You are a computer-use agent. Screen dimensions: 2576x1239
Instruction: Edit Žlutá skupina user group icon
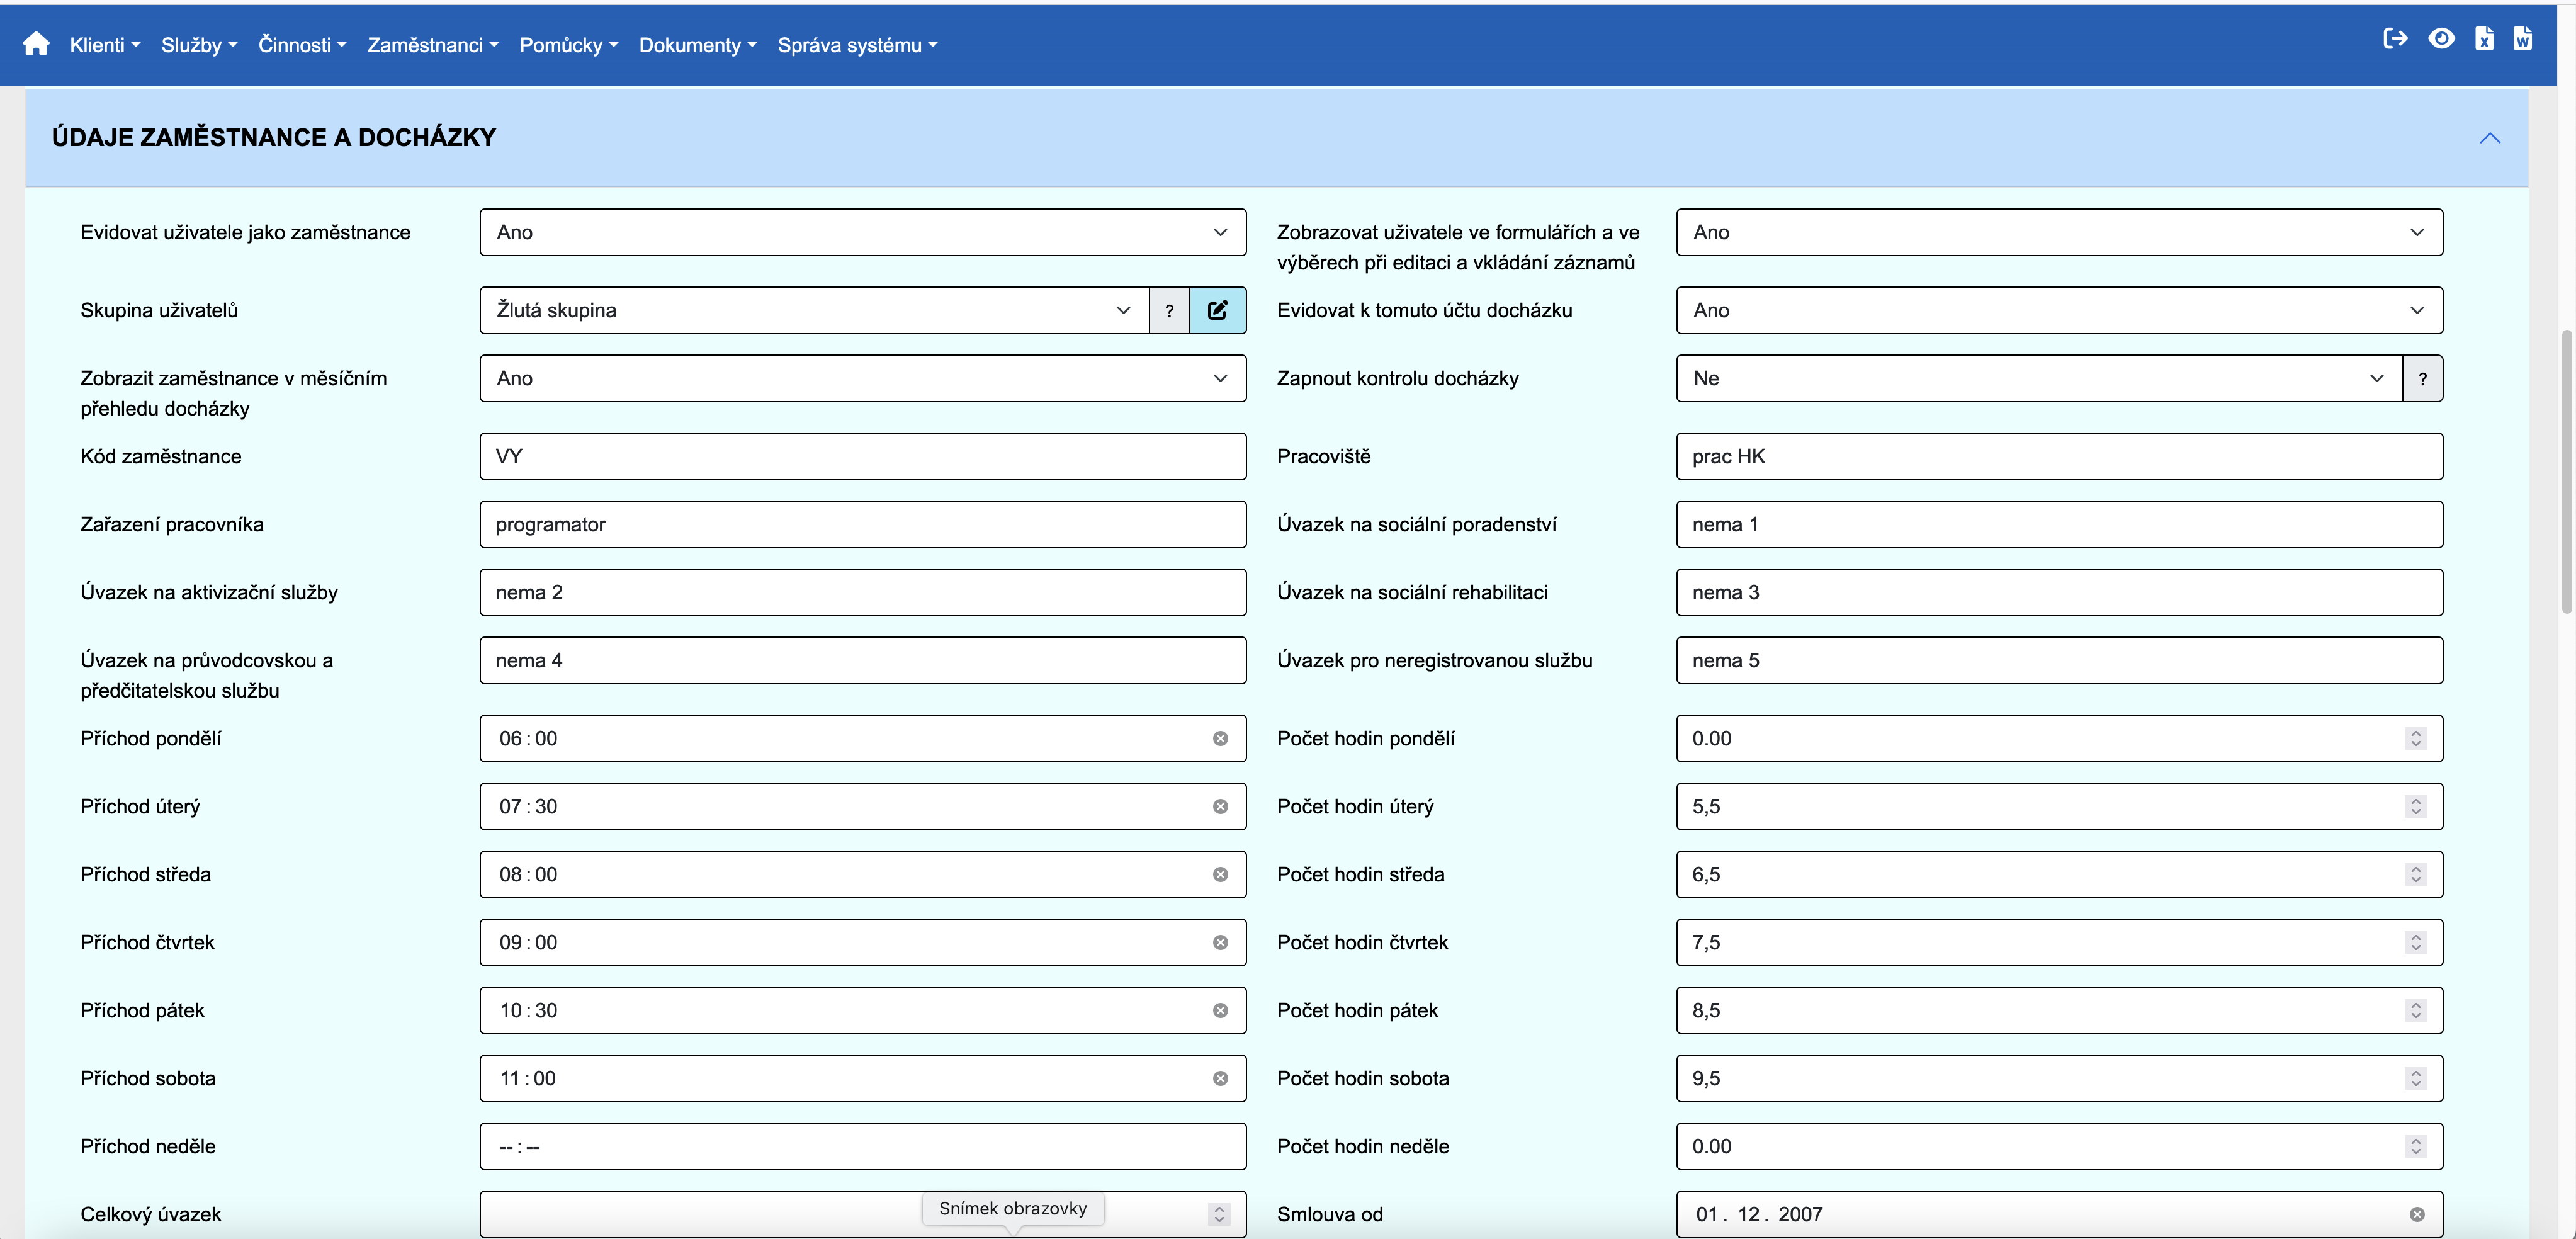pyautogui.click(x=1217, y=310)
